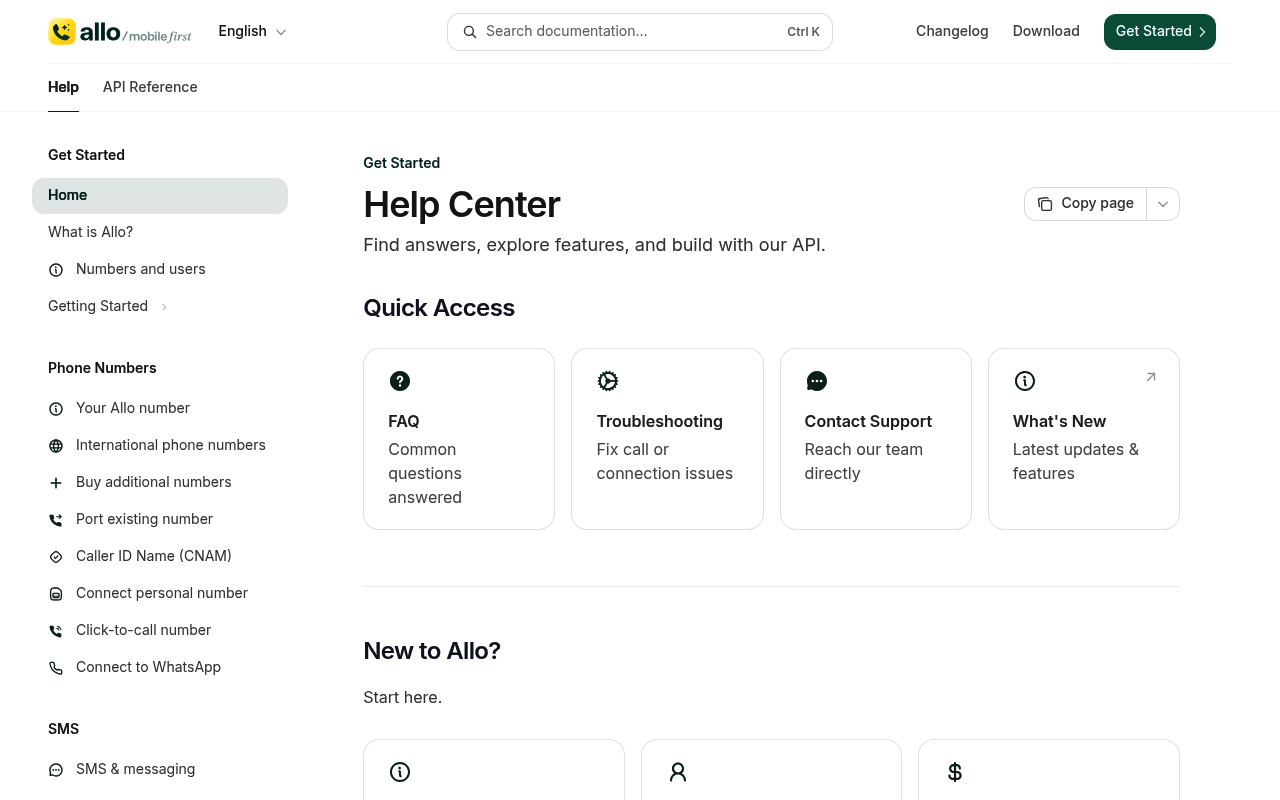
Task: Open the What's New card title
Action: (x=1059, y=422)
